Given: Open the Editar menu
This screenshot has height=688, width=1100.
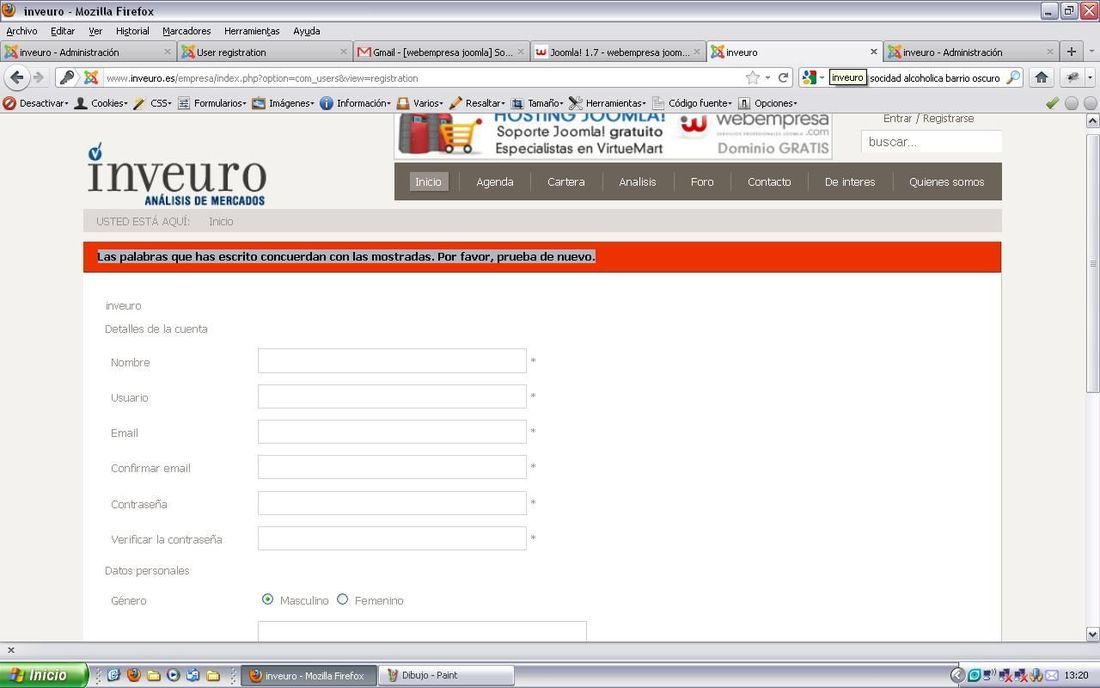Looking at the screenshot, I should click(62, 31).
